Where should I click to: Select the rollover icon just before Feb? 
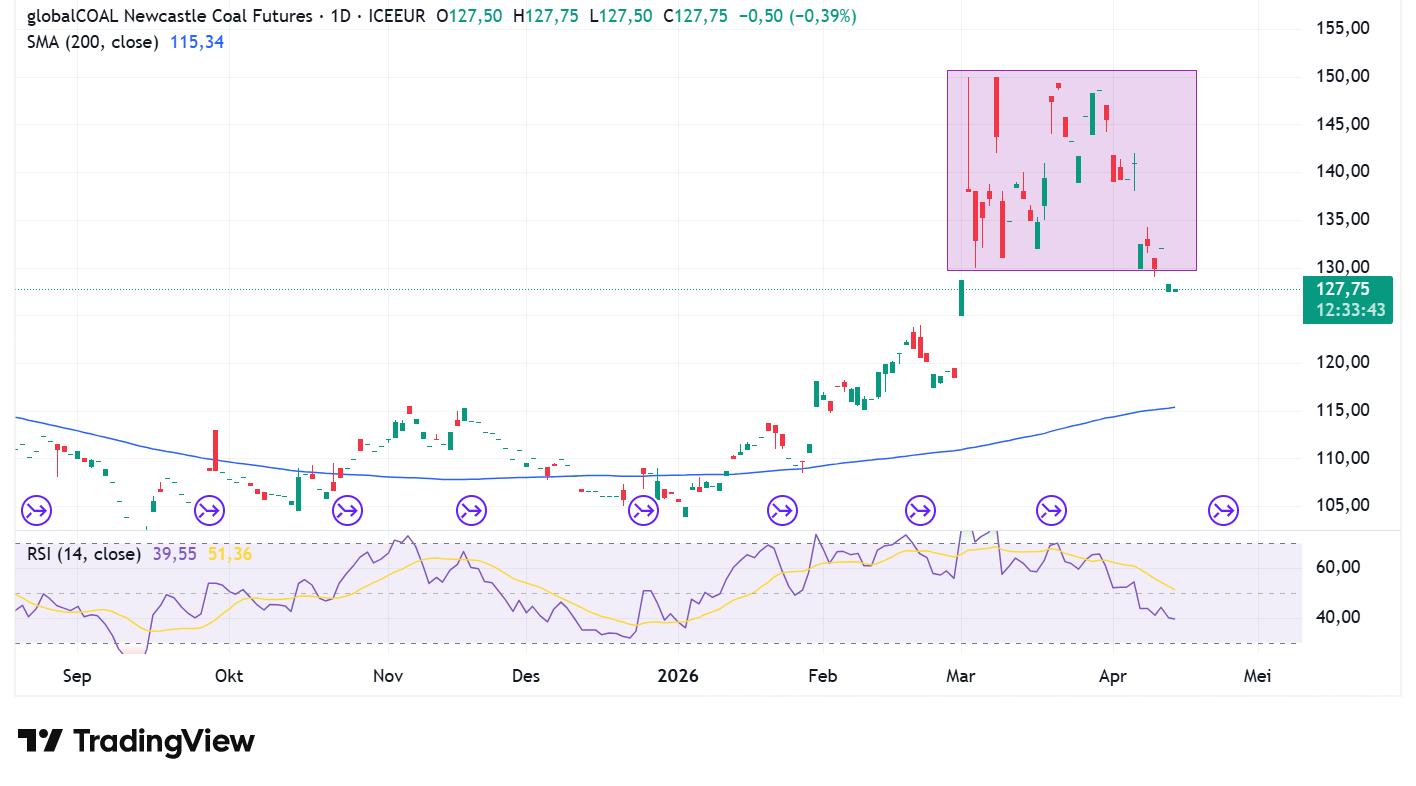coord(782,512)
